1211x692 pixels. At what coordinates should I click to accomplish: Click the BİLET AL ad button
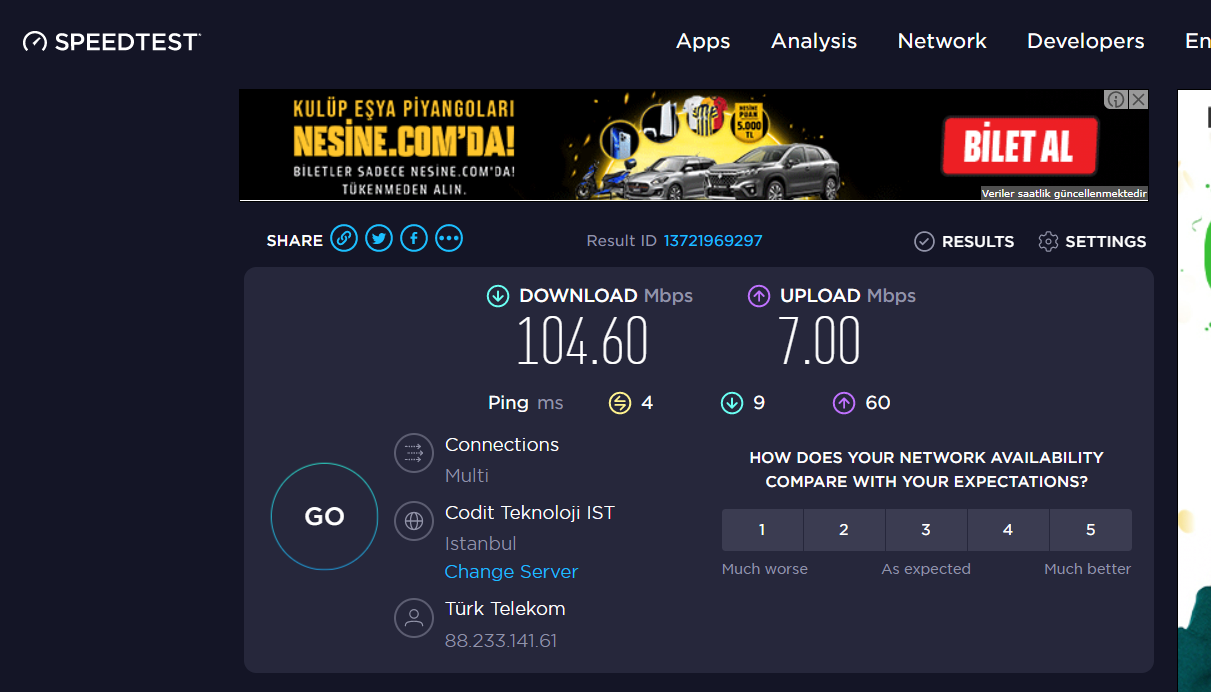click(x=1019, y=147)
